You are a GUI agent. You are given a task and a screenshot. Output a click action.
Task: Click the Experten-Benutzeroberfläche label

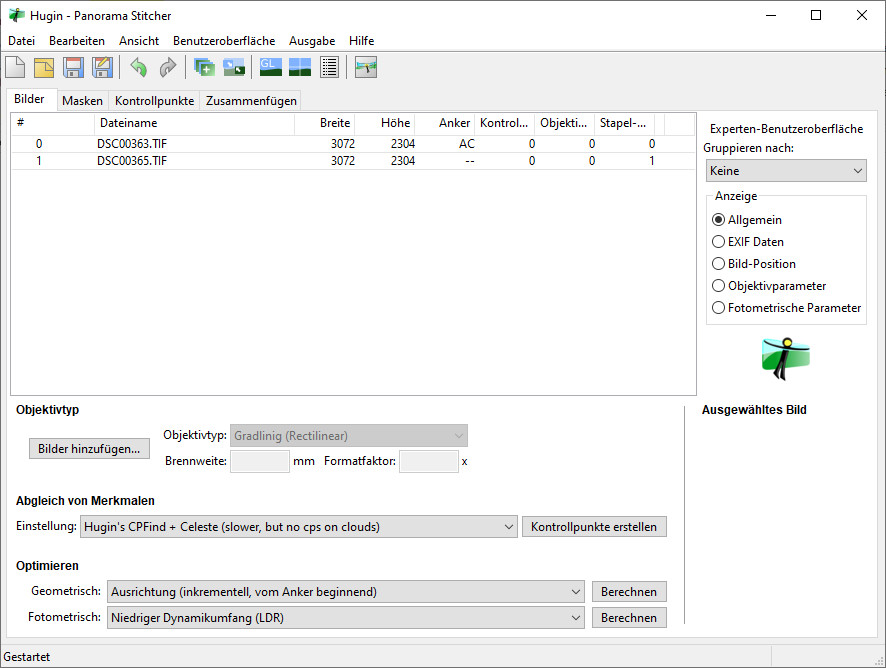point(786,129)
